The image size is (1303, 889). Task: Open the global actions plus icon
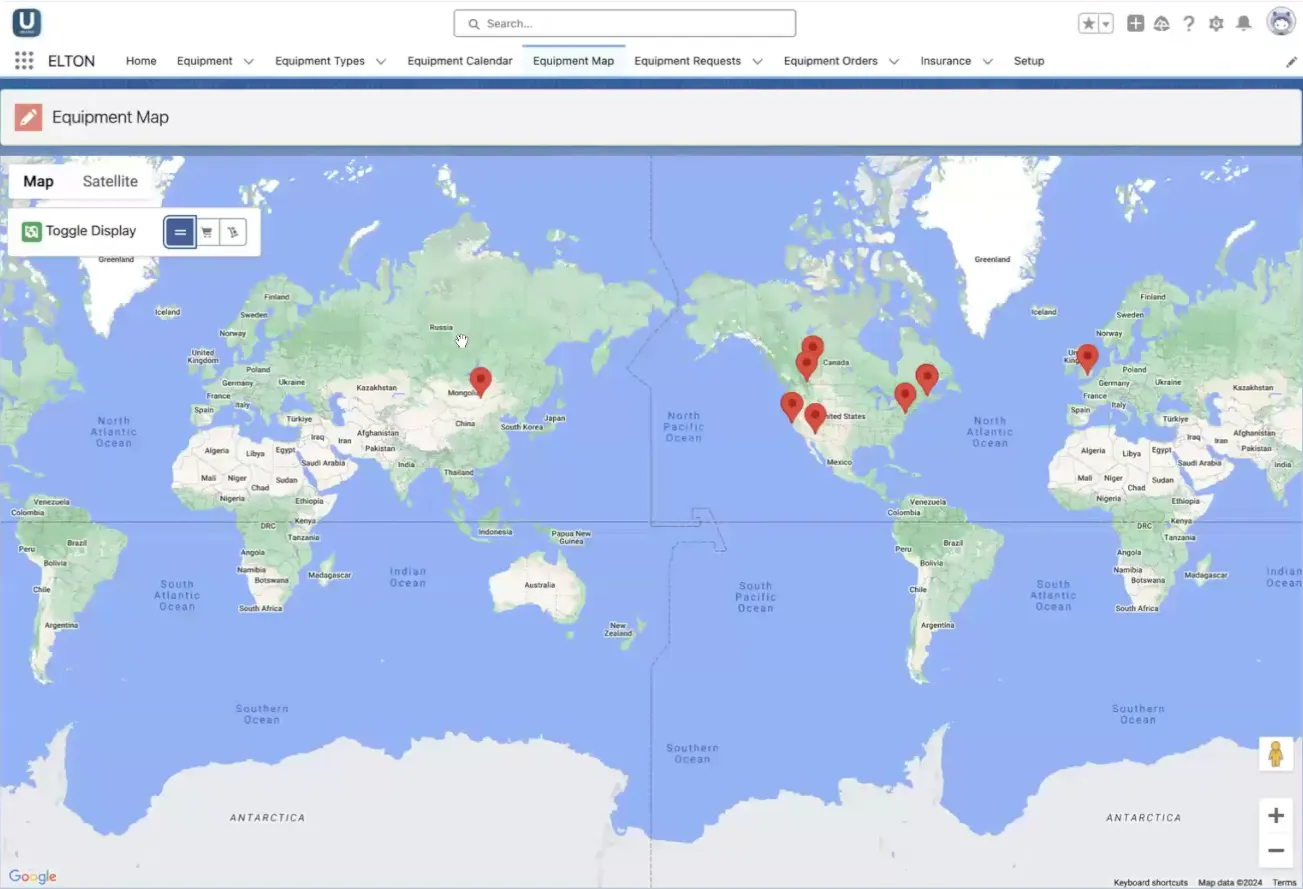coord(1135,23)
